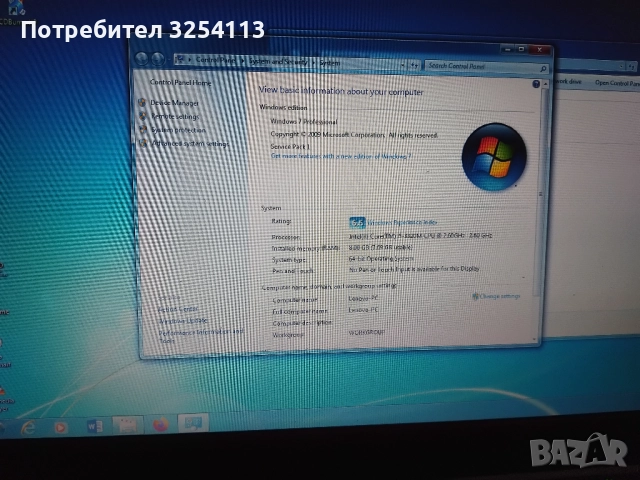Image resolution: width=640 pixels, height=480 pixels.
Task: Click scrollbar up arrow in System window
Action: (x=545, y=84)
